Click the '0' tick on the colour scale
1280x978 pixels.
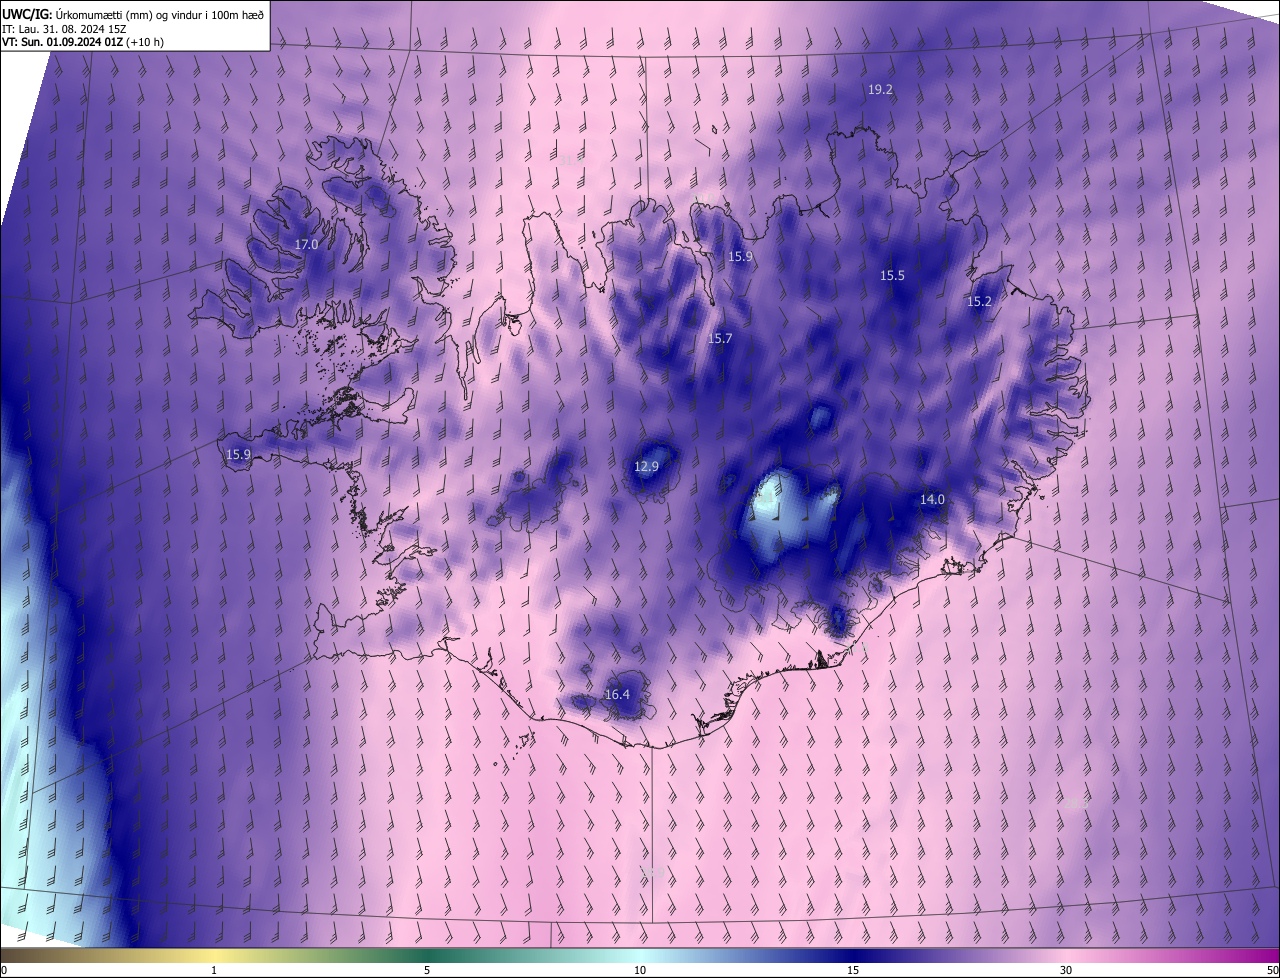click(4, 970)
